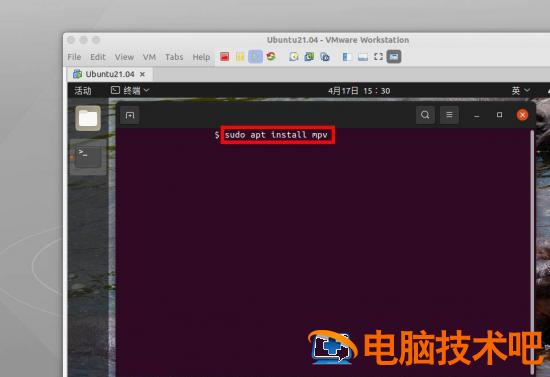Minimize the terminal window
Image resolution: width=550 pixels, height=377 pixels.
tap(476, 115)
